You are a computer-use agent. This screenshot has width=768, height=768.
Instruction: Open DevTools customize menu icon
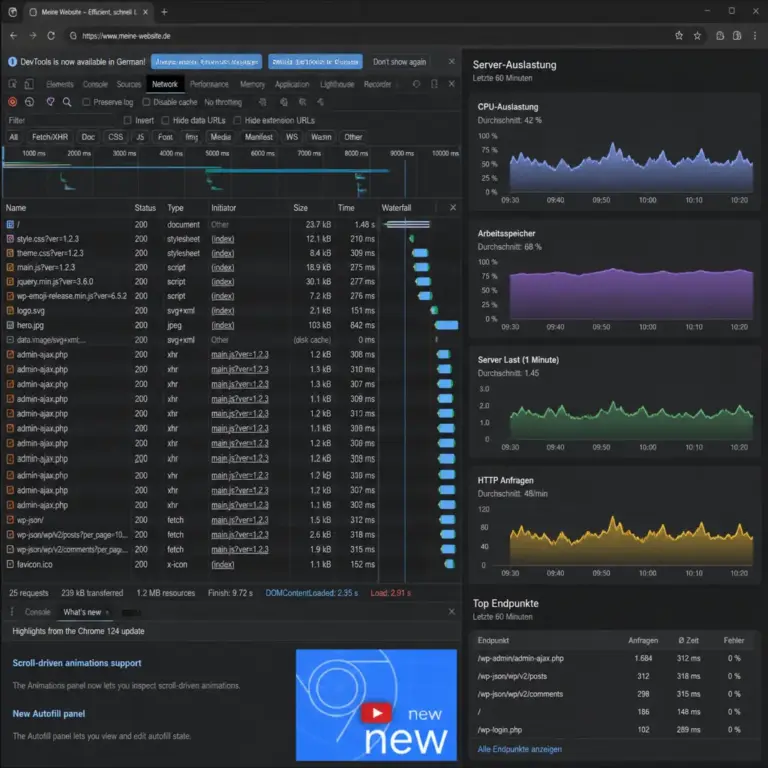(x=434, y=84)
